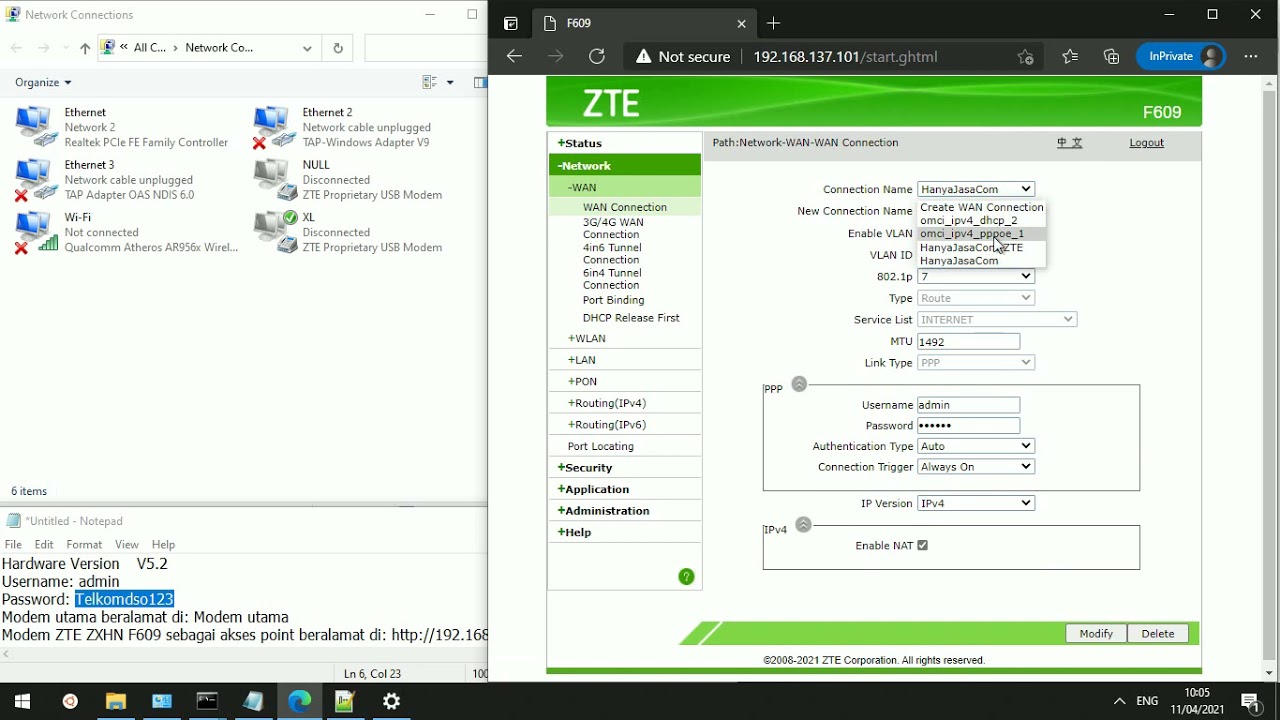Image resolution: width=1280 pixels, height=720 pixels.
Task: Open the 802.1p priority dropdown
Action: coord(976,276)
